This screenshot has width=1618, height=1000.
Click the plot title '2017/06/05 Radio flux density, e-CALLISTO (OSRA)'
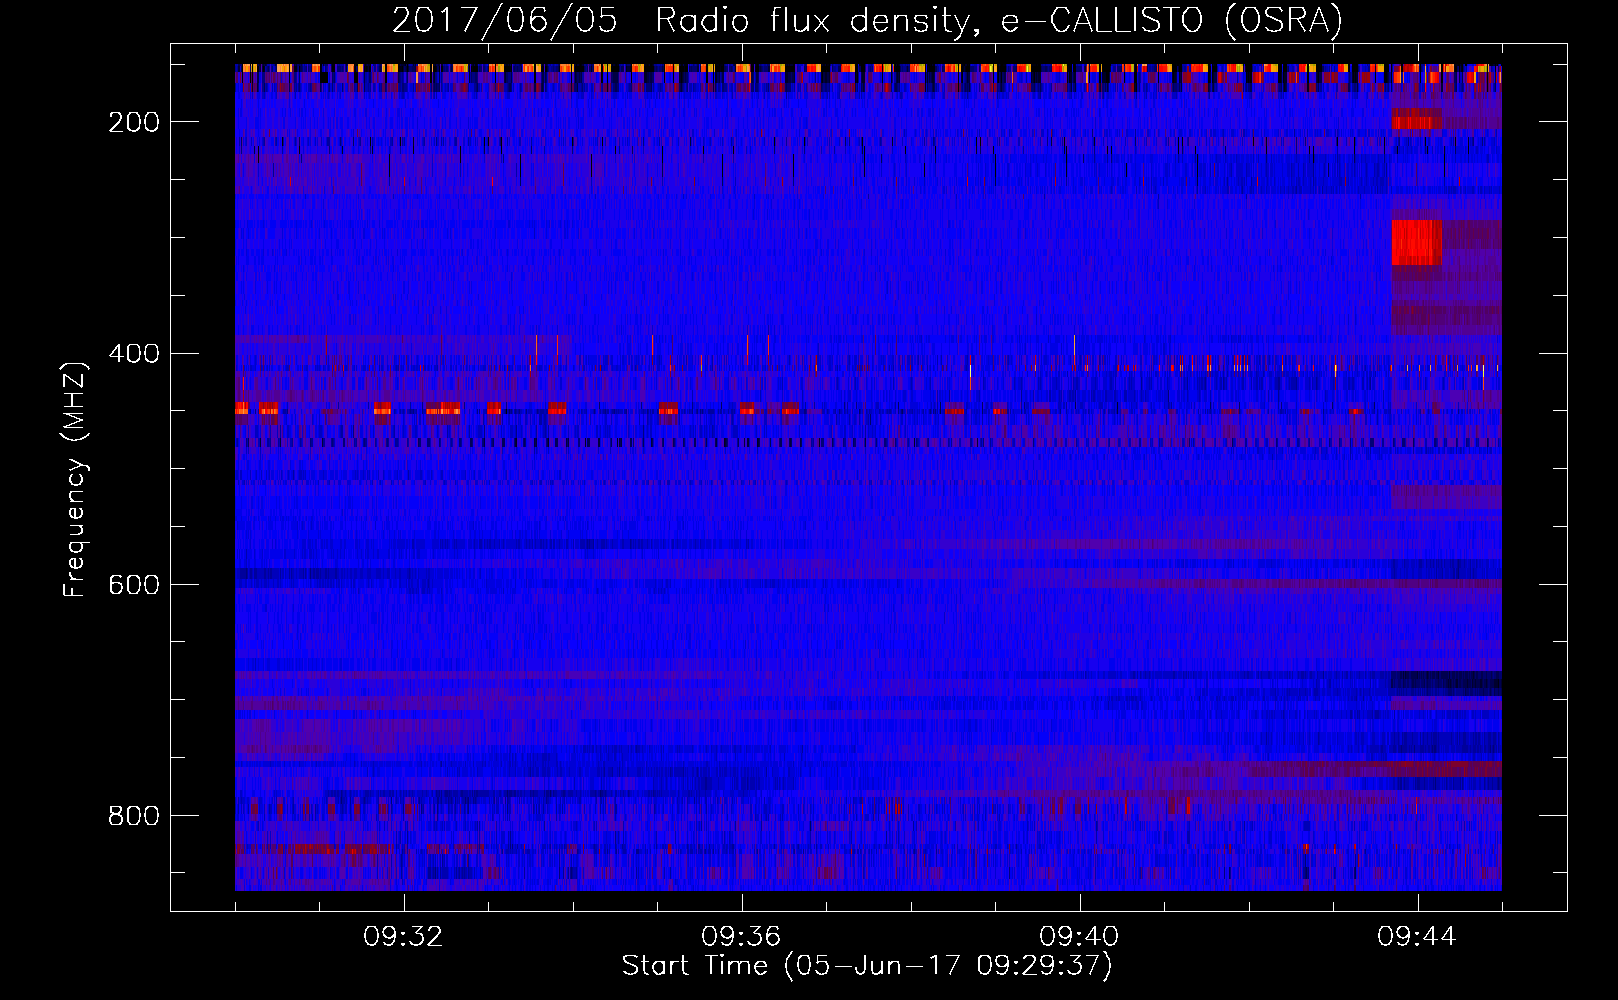point(867,20)
